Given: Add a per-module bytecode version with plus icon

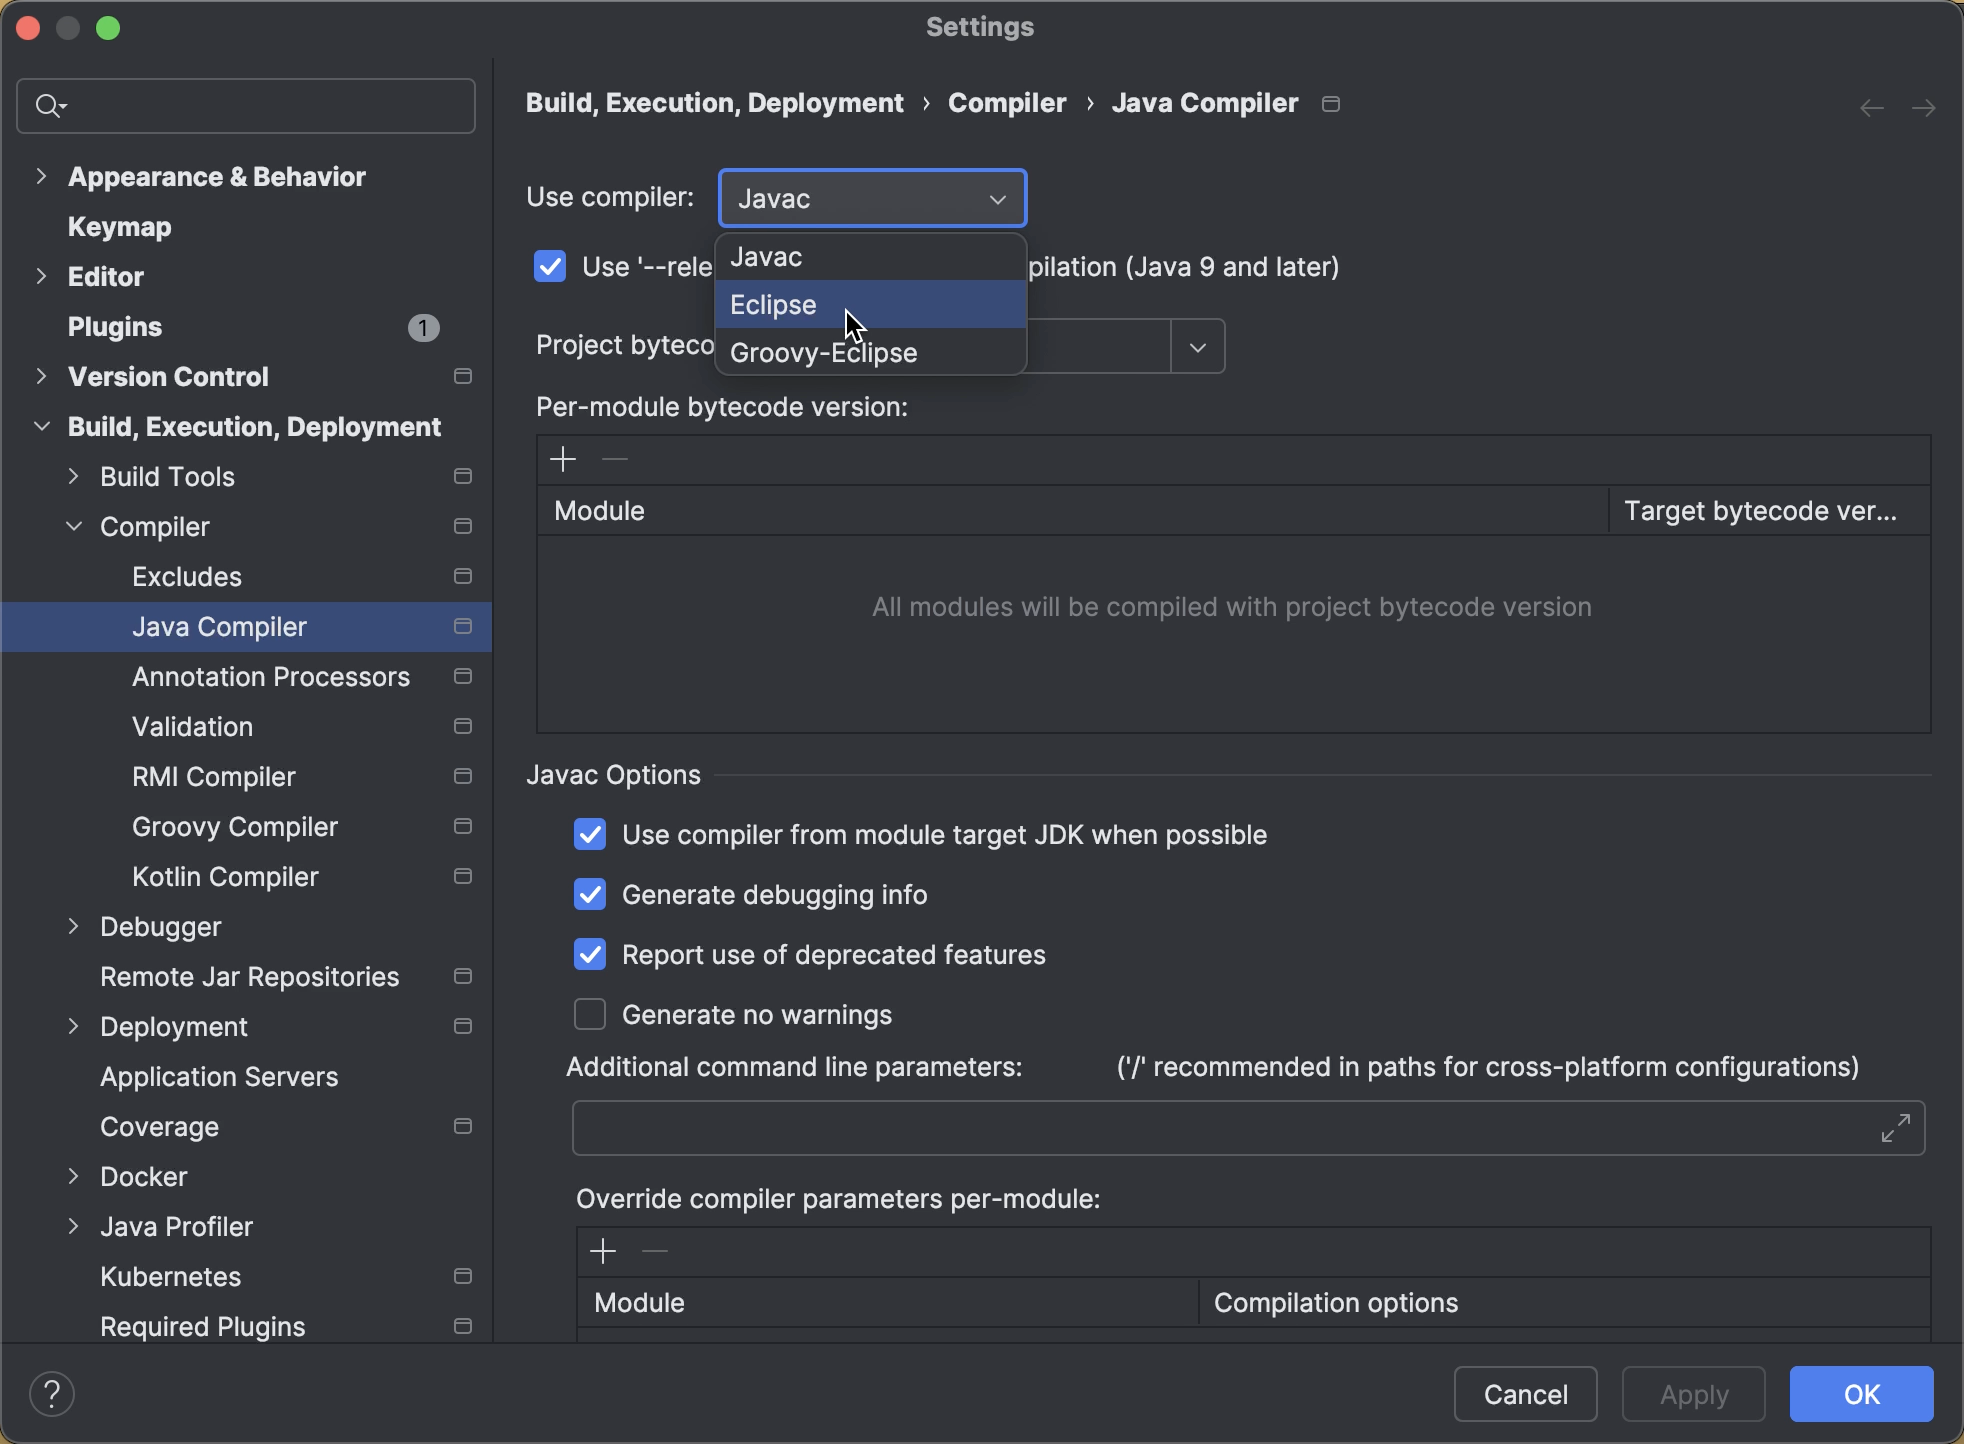Looking at the screenshot, I should [563, 459].
